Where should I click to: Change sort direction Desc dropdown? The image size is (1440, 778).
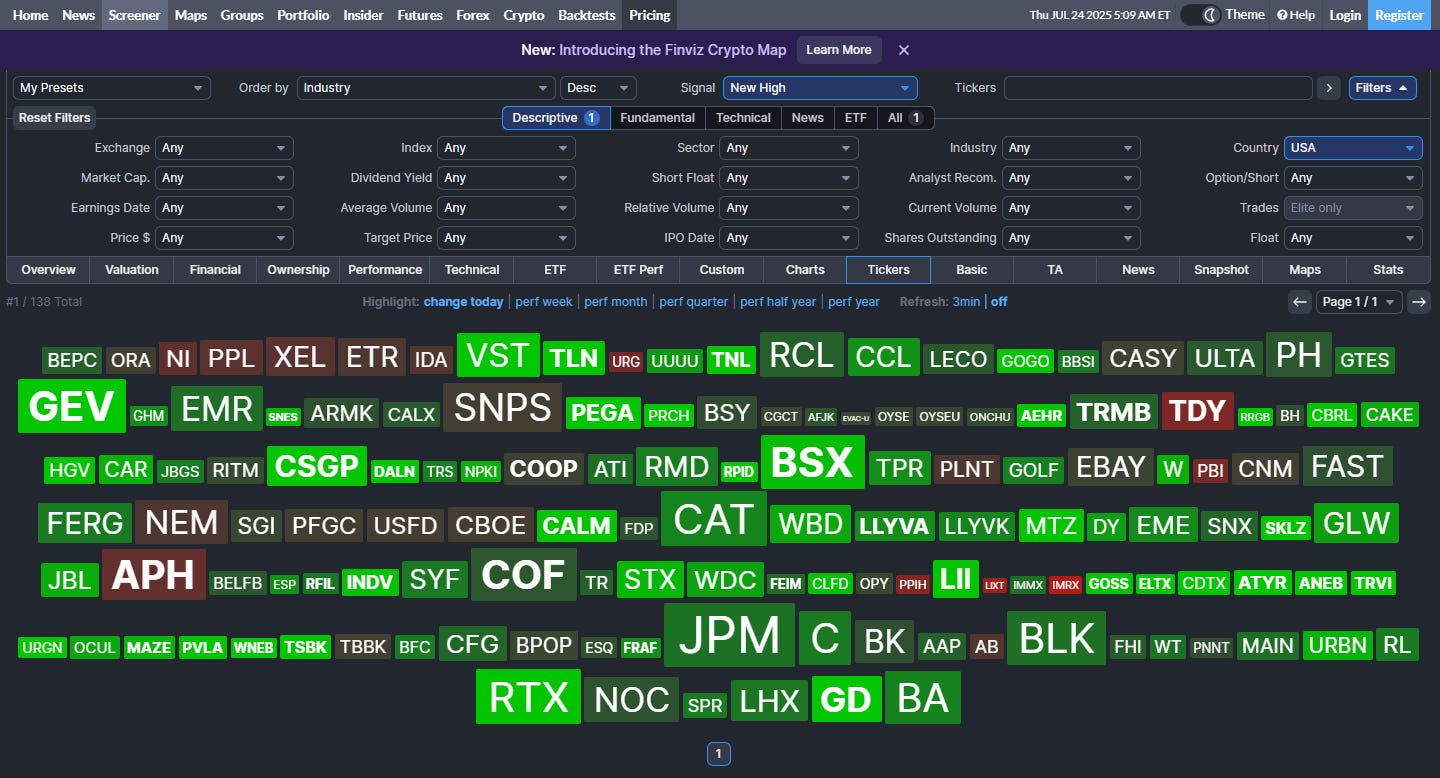pos(598,88)
